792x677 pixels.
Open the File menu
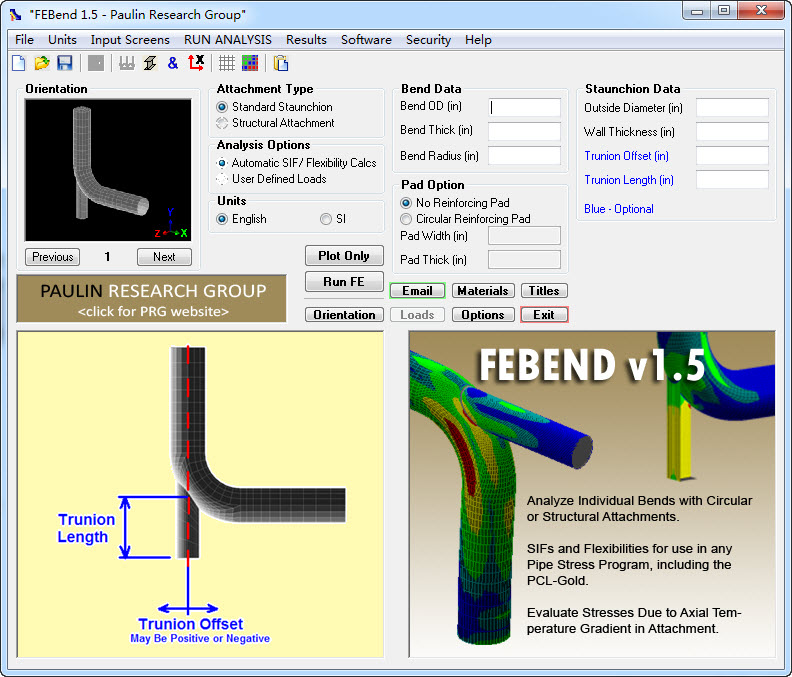tap(24, 40)
